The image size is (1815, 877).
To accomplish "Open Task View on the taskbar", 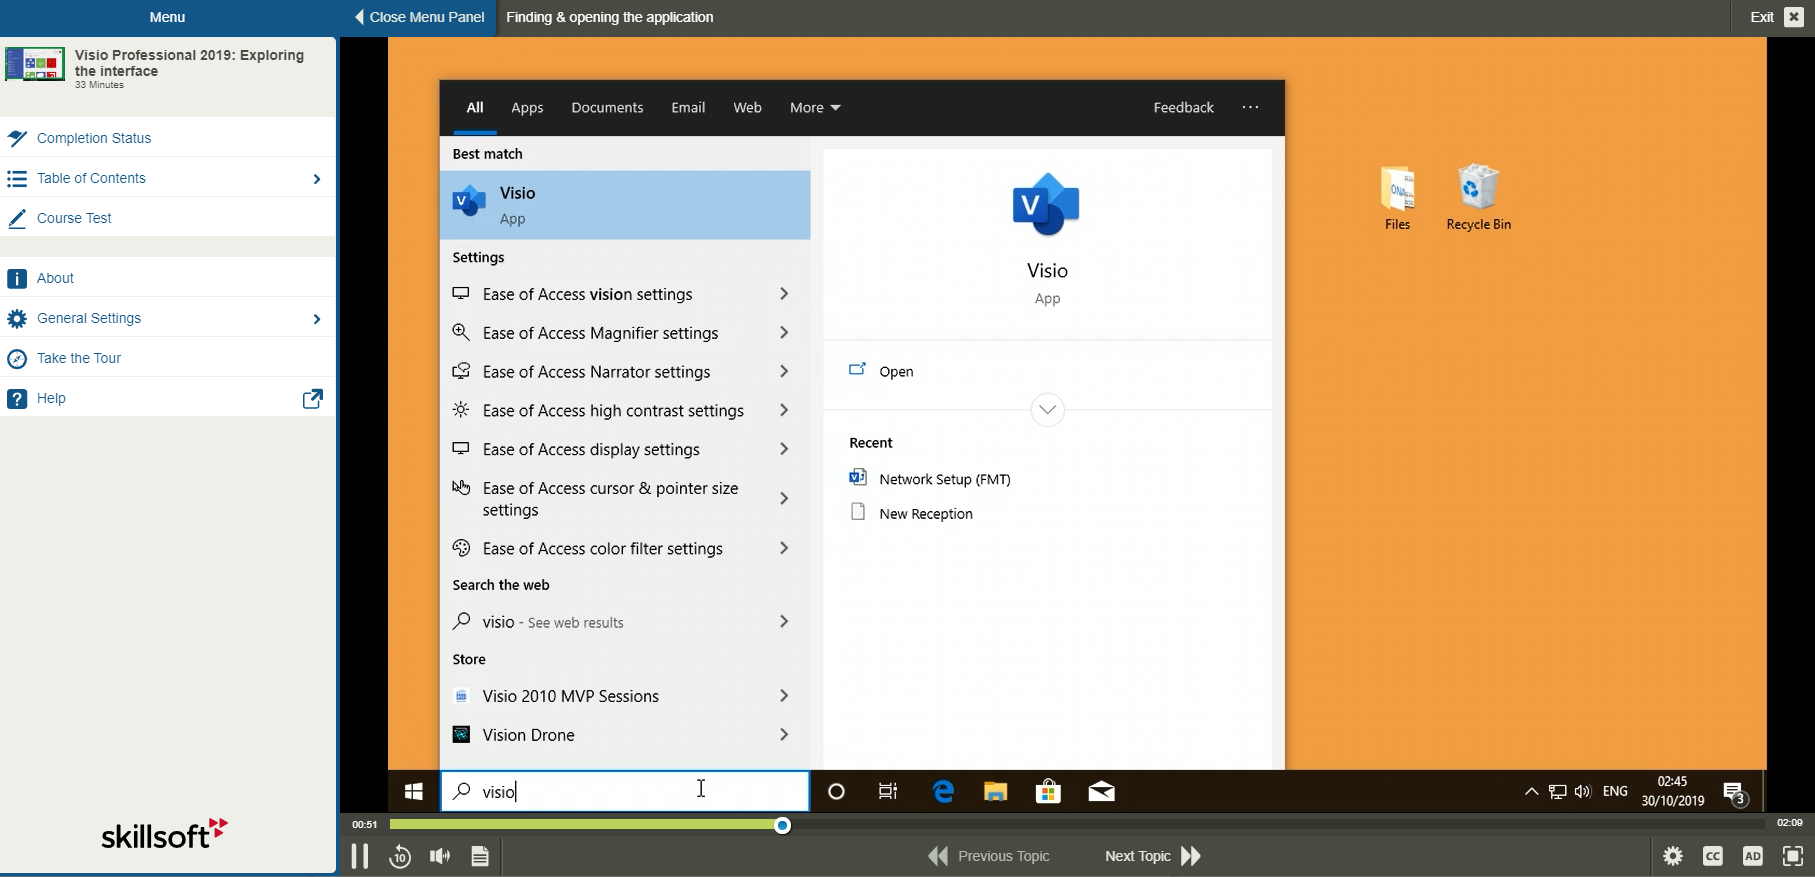I will point(888,792).
